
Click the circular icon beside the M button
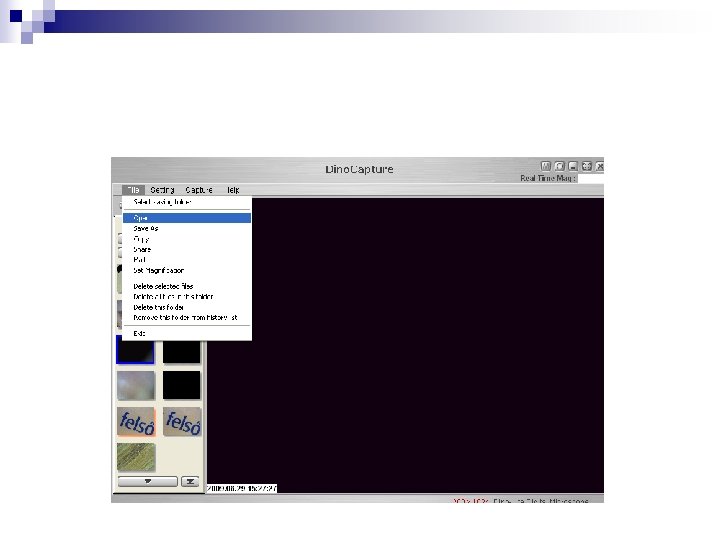coord(559,166)
